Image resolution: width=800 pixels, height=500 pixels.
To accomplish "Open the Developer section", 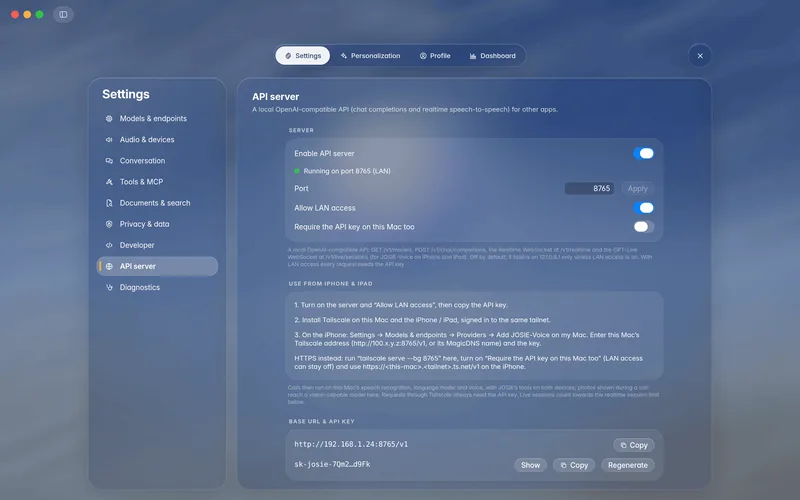I will coord(157,245).
